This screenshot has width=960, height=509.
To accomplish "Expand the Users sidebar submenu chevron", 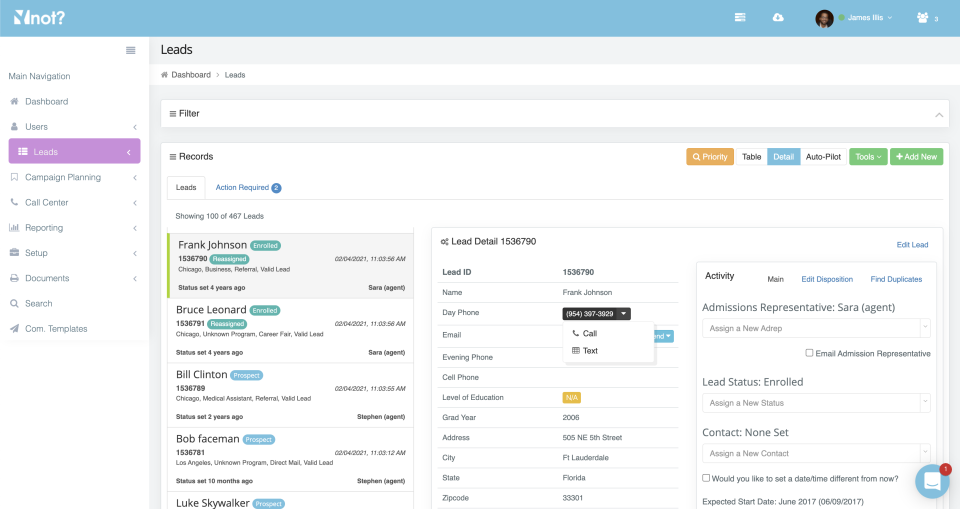I will tap(135, 127).
